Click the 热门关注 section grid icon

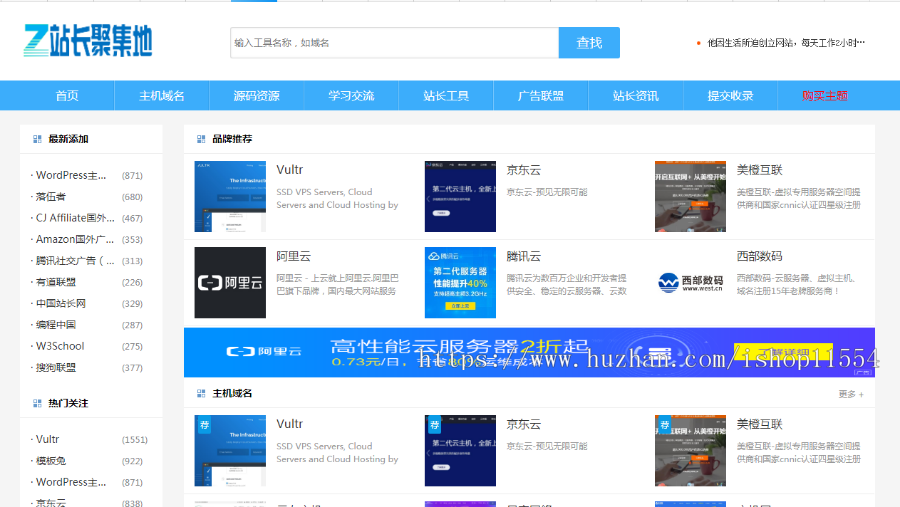pos(37,404)
